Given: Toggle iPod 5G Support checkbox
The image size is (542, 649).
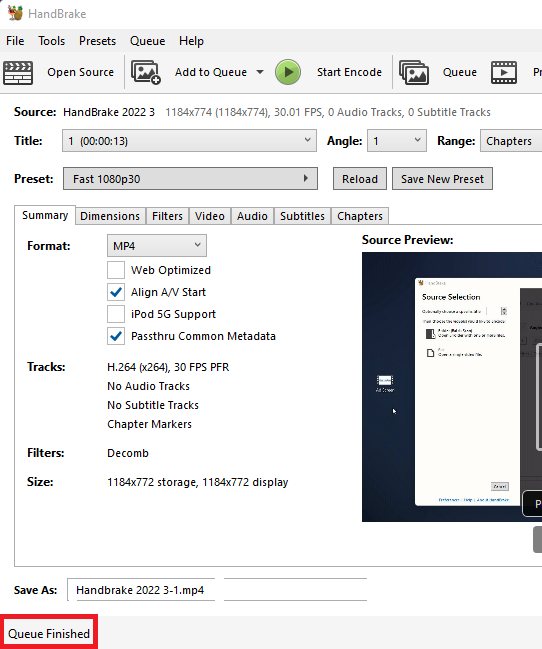Looking at the screenshot, I should tap(116, 314).
